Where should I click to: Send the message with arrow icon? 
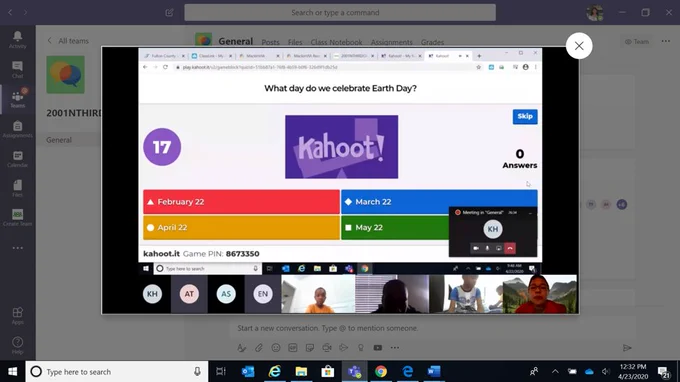627,348
